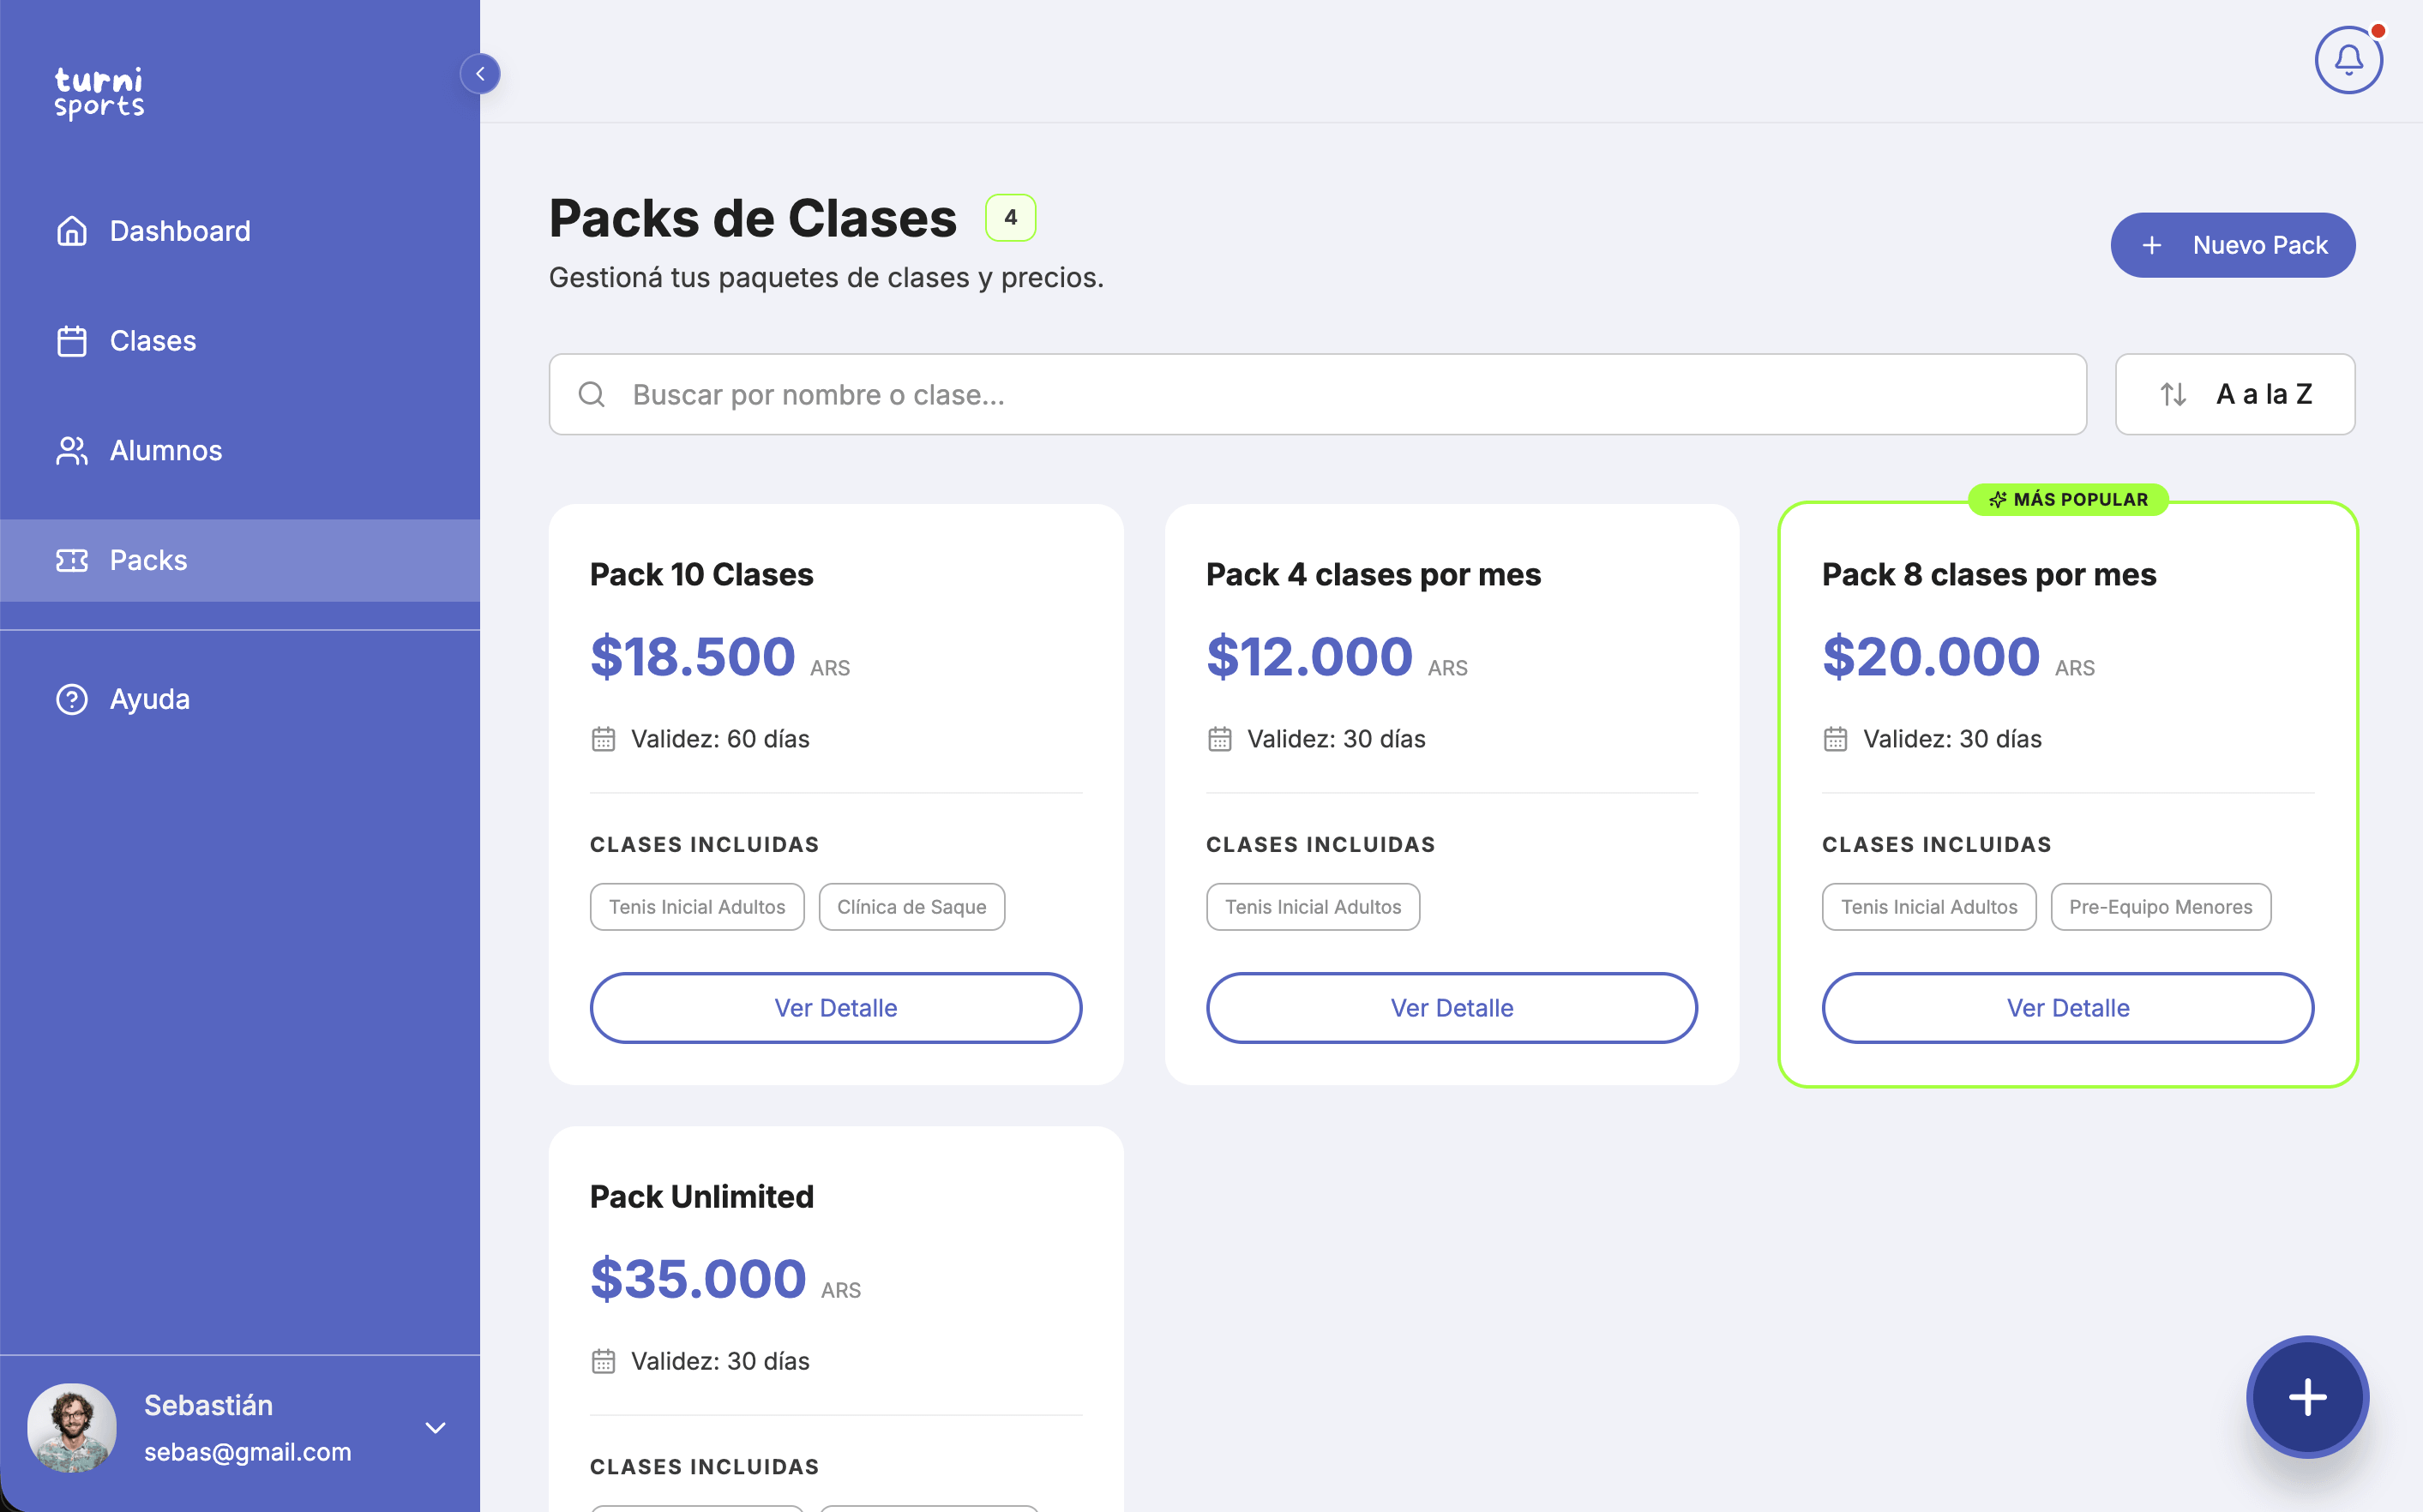Open the A a la Z sort dropdown
Screen dimensions: 2423x1512
tap(2234, 395)
